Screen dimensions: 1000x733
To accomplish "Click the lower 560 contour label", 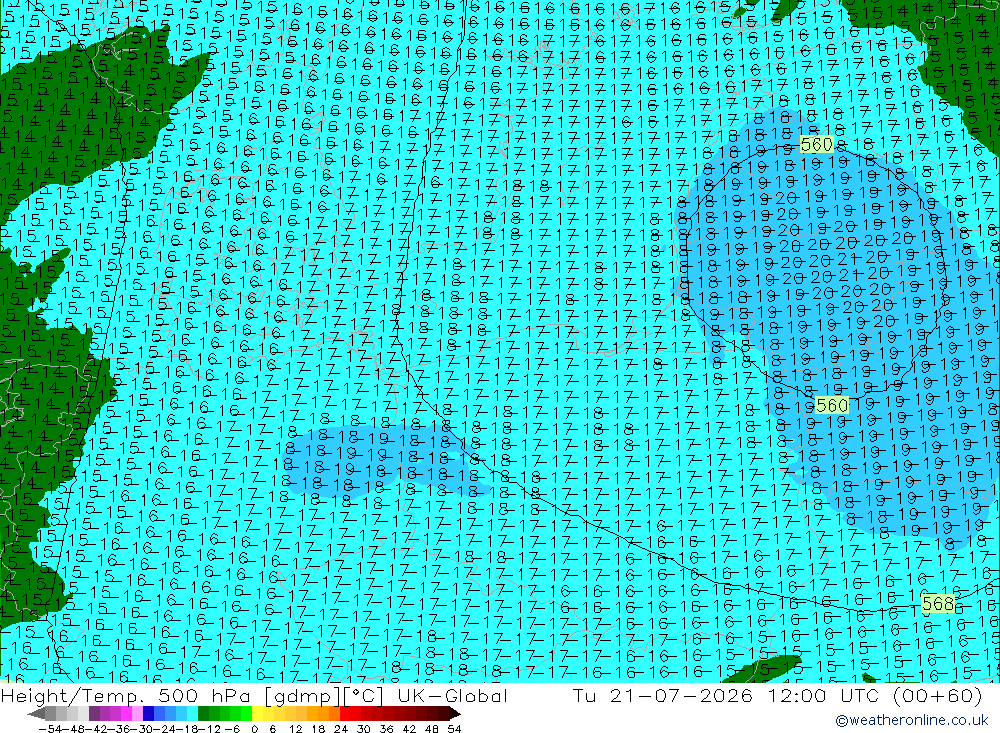I will (832, 405).
